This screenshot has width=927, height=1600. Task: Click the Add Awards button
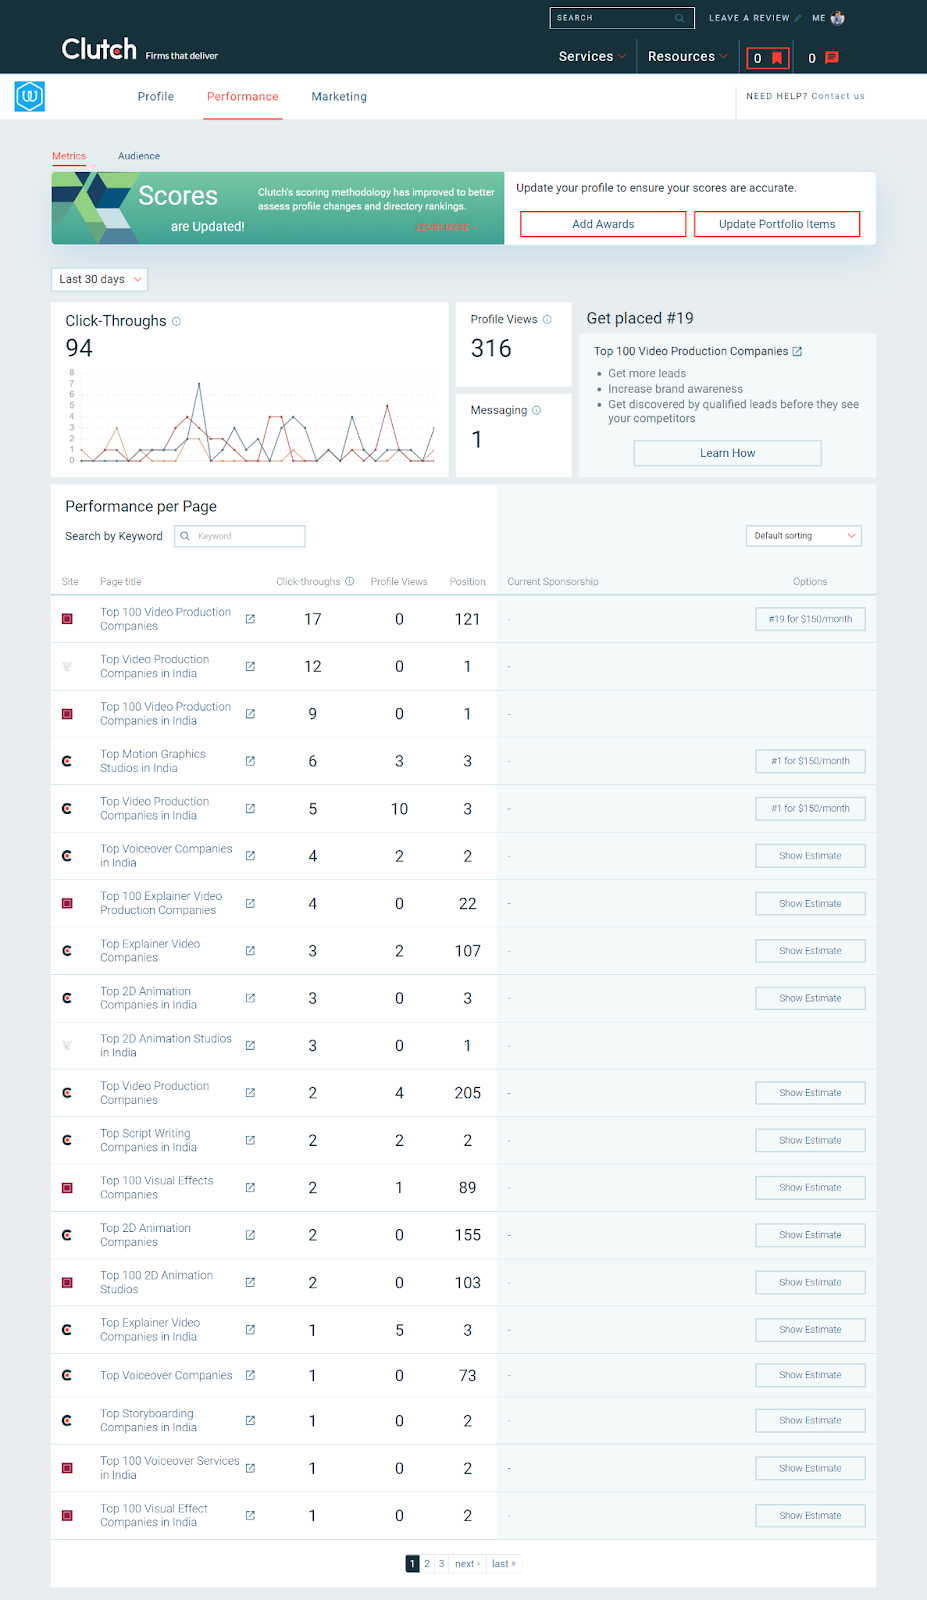pos(603,224)
